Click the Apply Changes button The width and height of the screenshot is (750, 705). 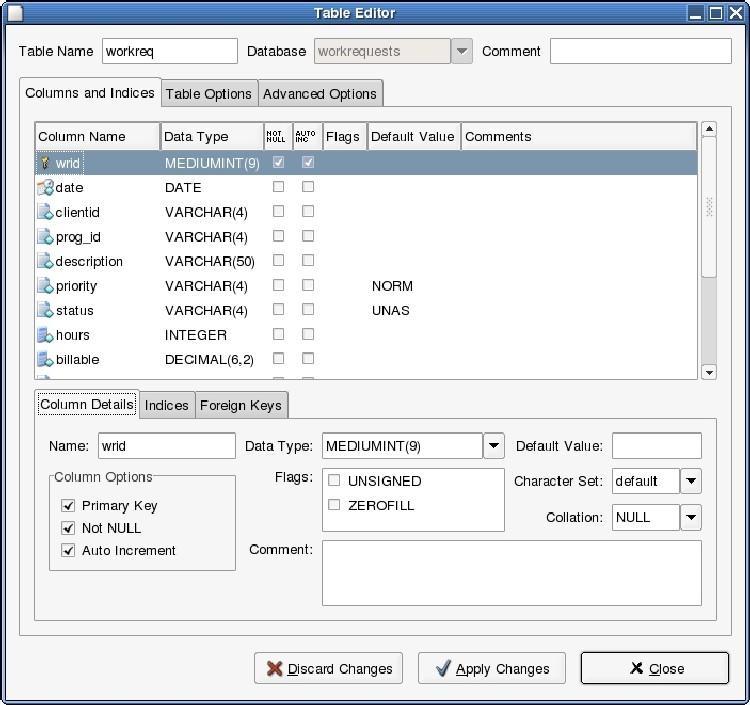coord(491,669)
